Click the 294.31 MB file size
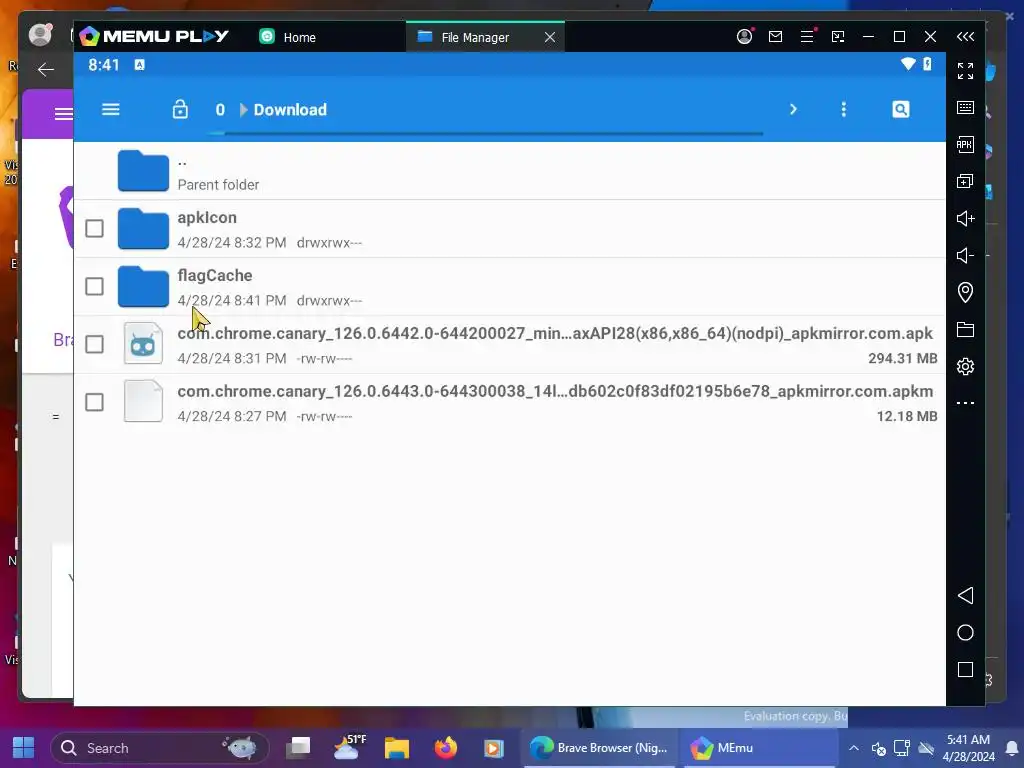 coord(903,359)
